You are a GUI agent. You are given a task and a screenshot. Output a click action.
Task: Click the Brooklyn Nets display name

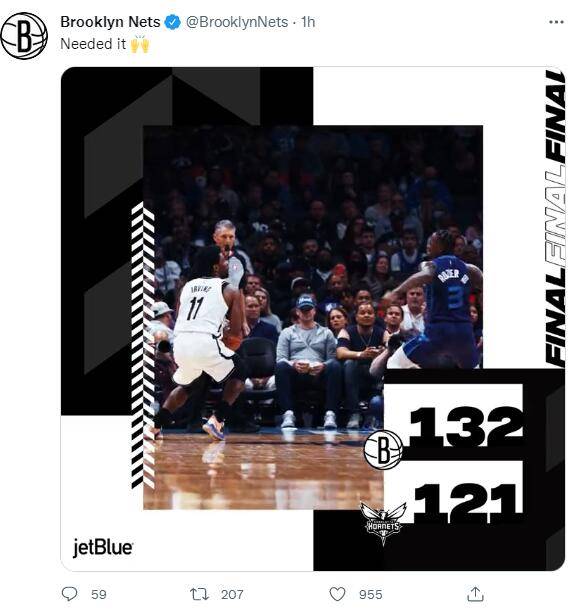110,22
